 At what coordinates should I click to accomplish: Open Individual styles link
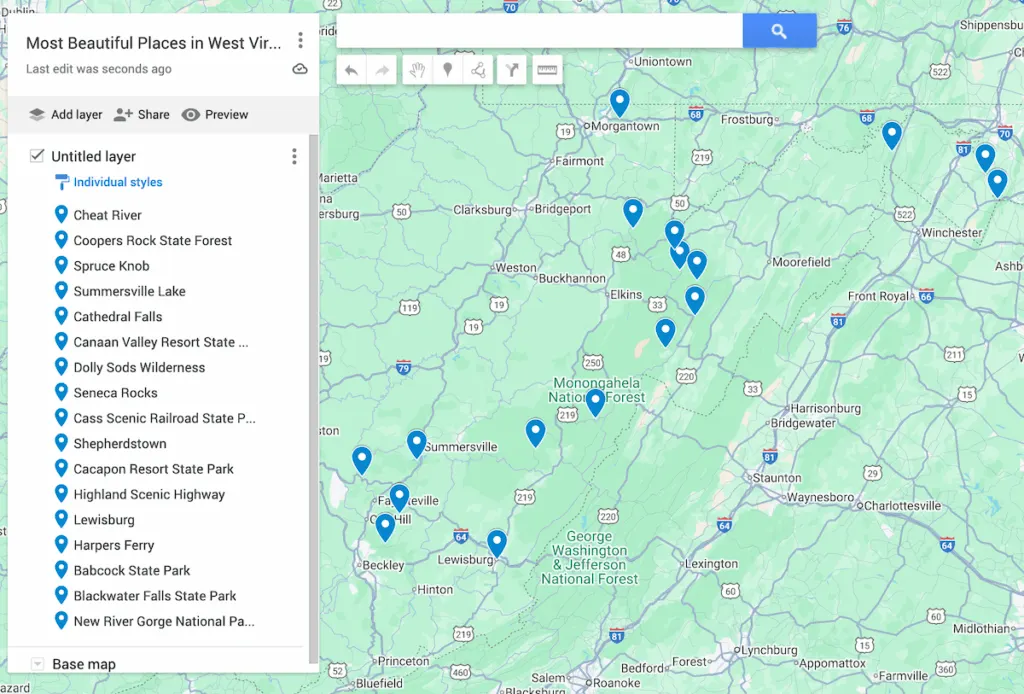point(118,182)
